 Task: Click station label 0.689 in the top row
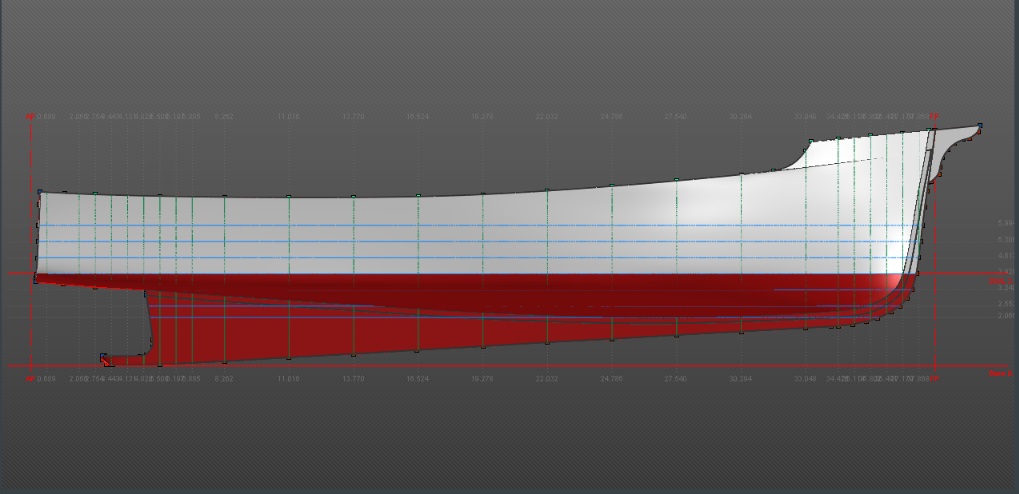pyautogui.click(x=46, y=117)
